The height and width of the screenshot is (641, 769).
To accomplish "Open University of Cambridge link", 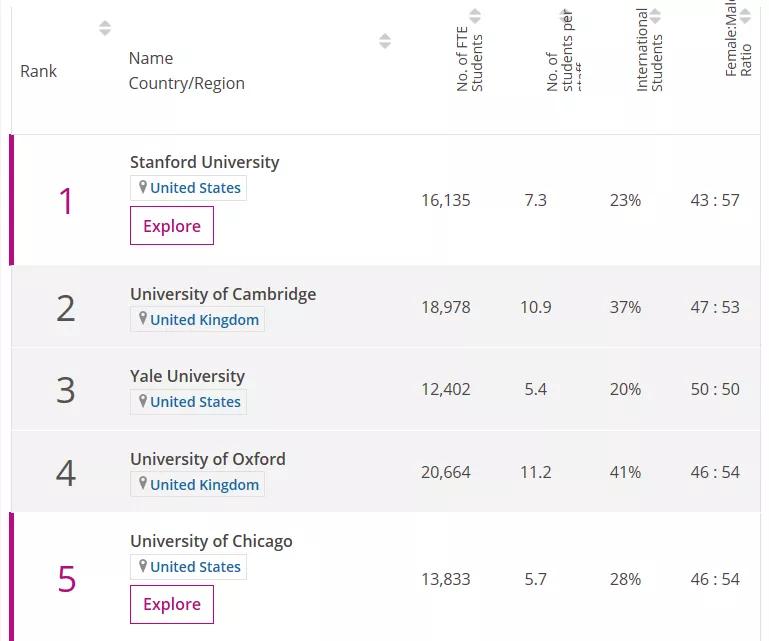I will (223, 294).
